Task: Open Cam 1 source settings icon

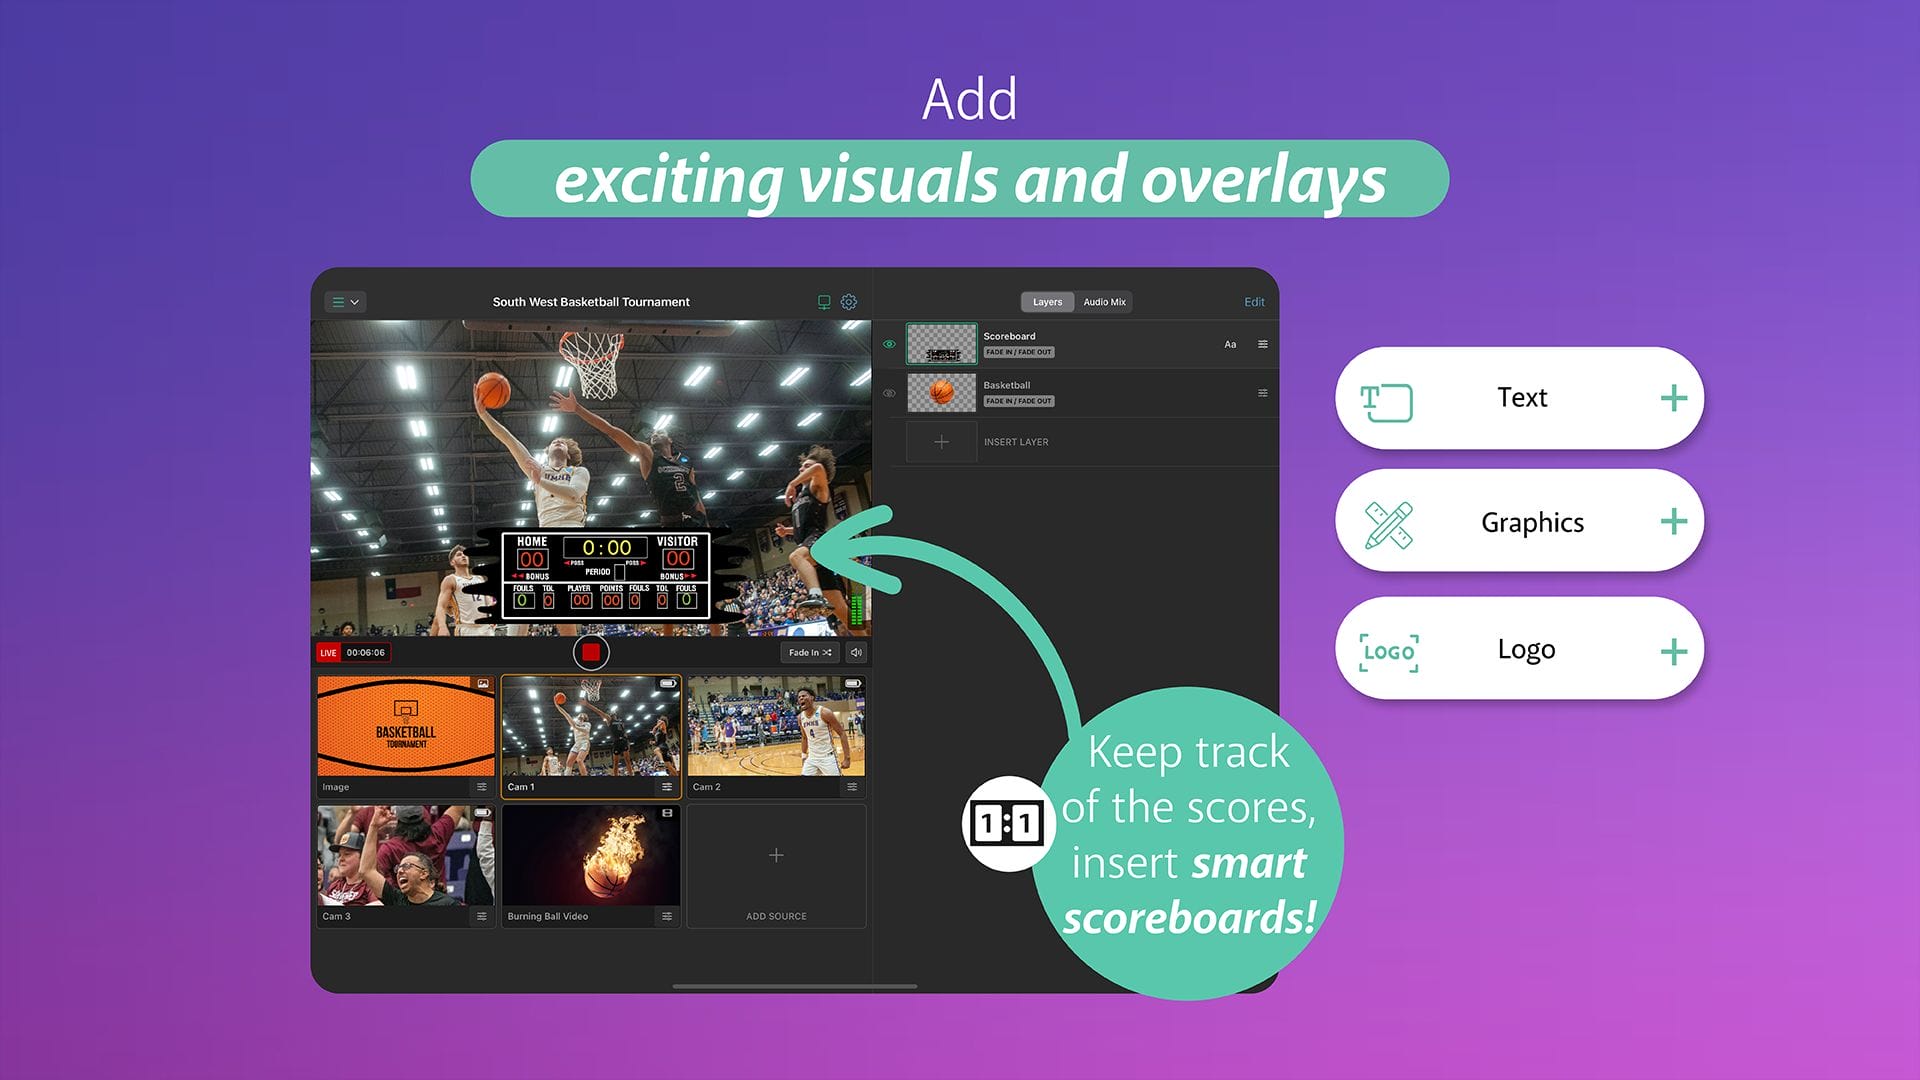Action: [x=667, y=788]
